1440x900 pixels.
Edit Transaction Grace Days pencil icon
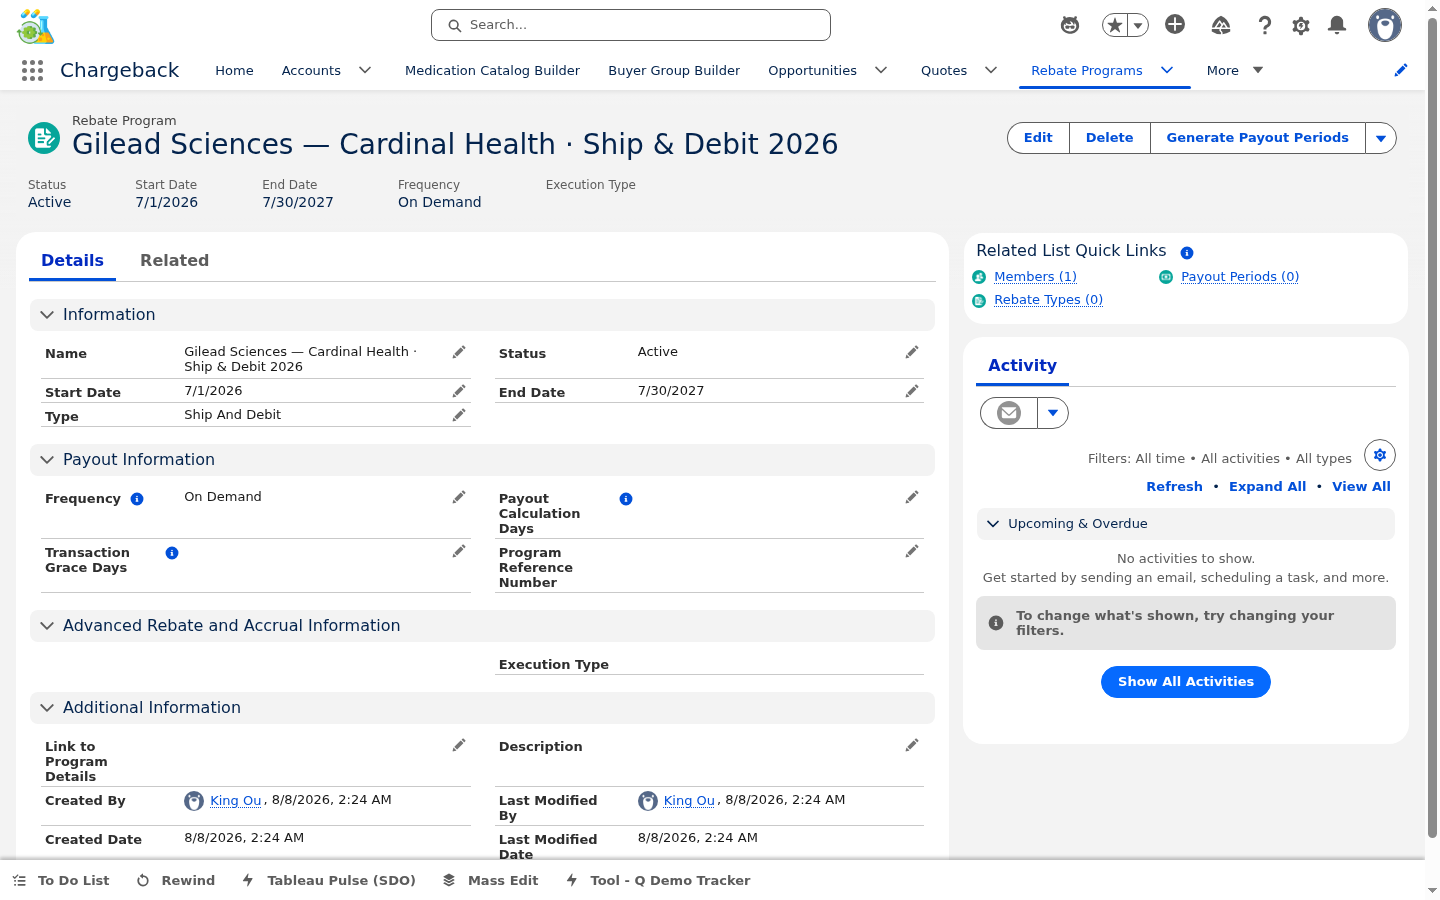point(459,551)
